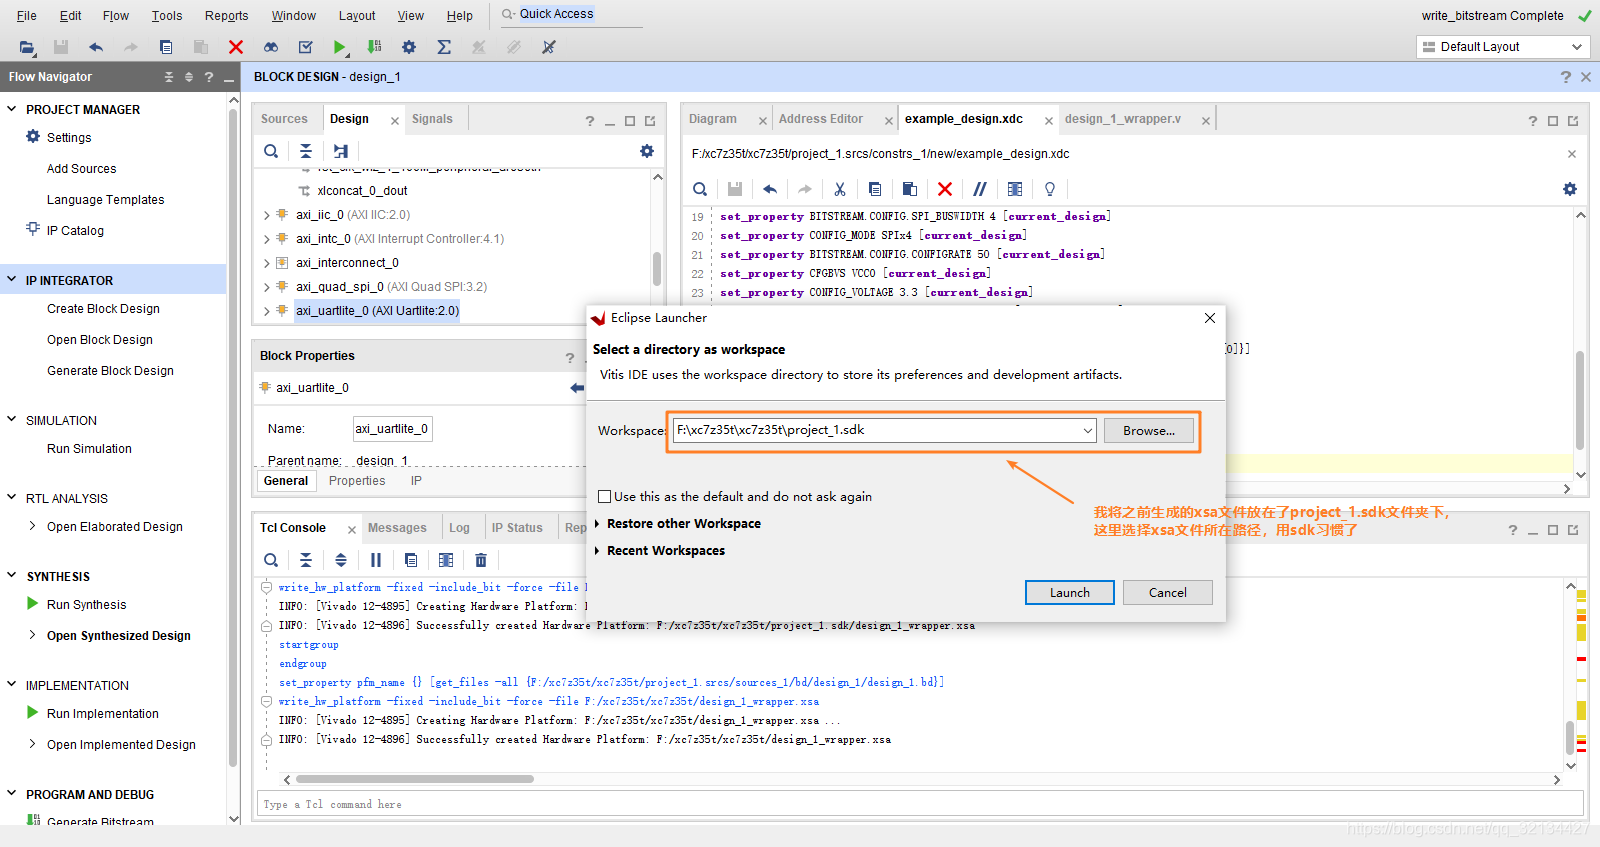Click the column selection mode icon in editor

(1015, 189)
